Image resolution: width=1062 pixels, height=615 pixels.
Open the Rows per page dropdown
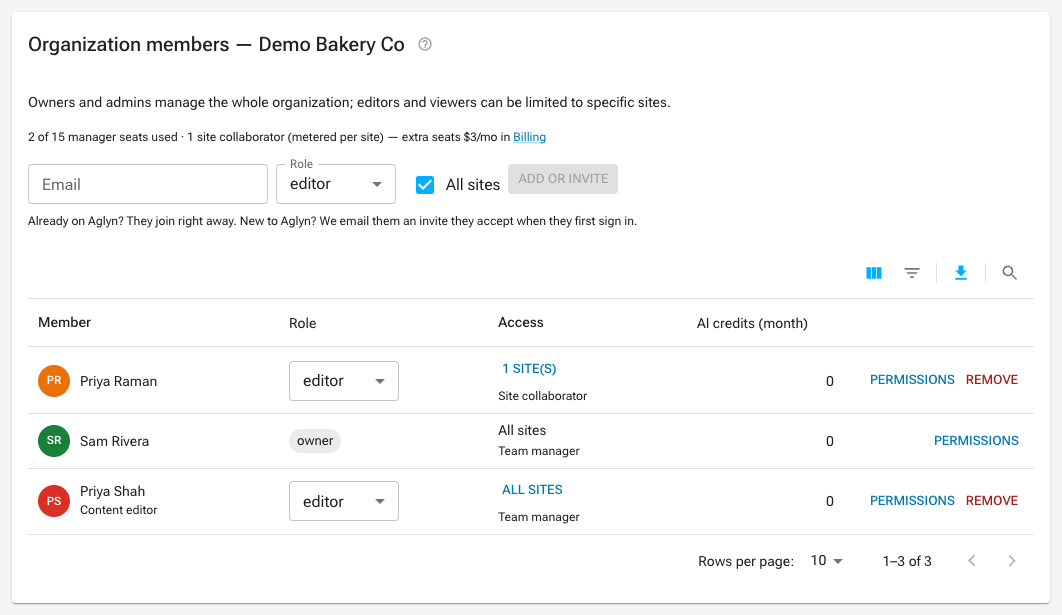coord(827,561)
